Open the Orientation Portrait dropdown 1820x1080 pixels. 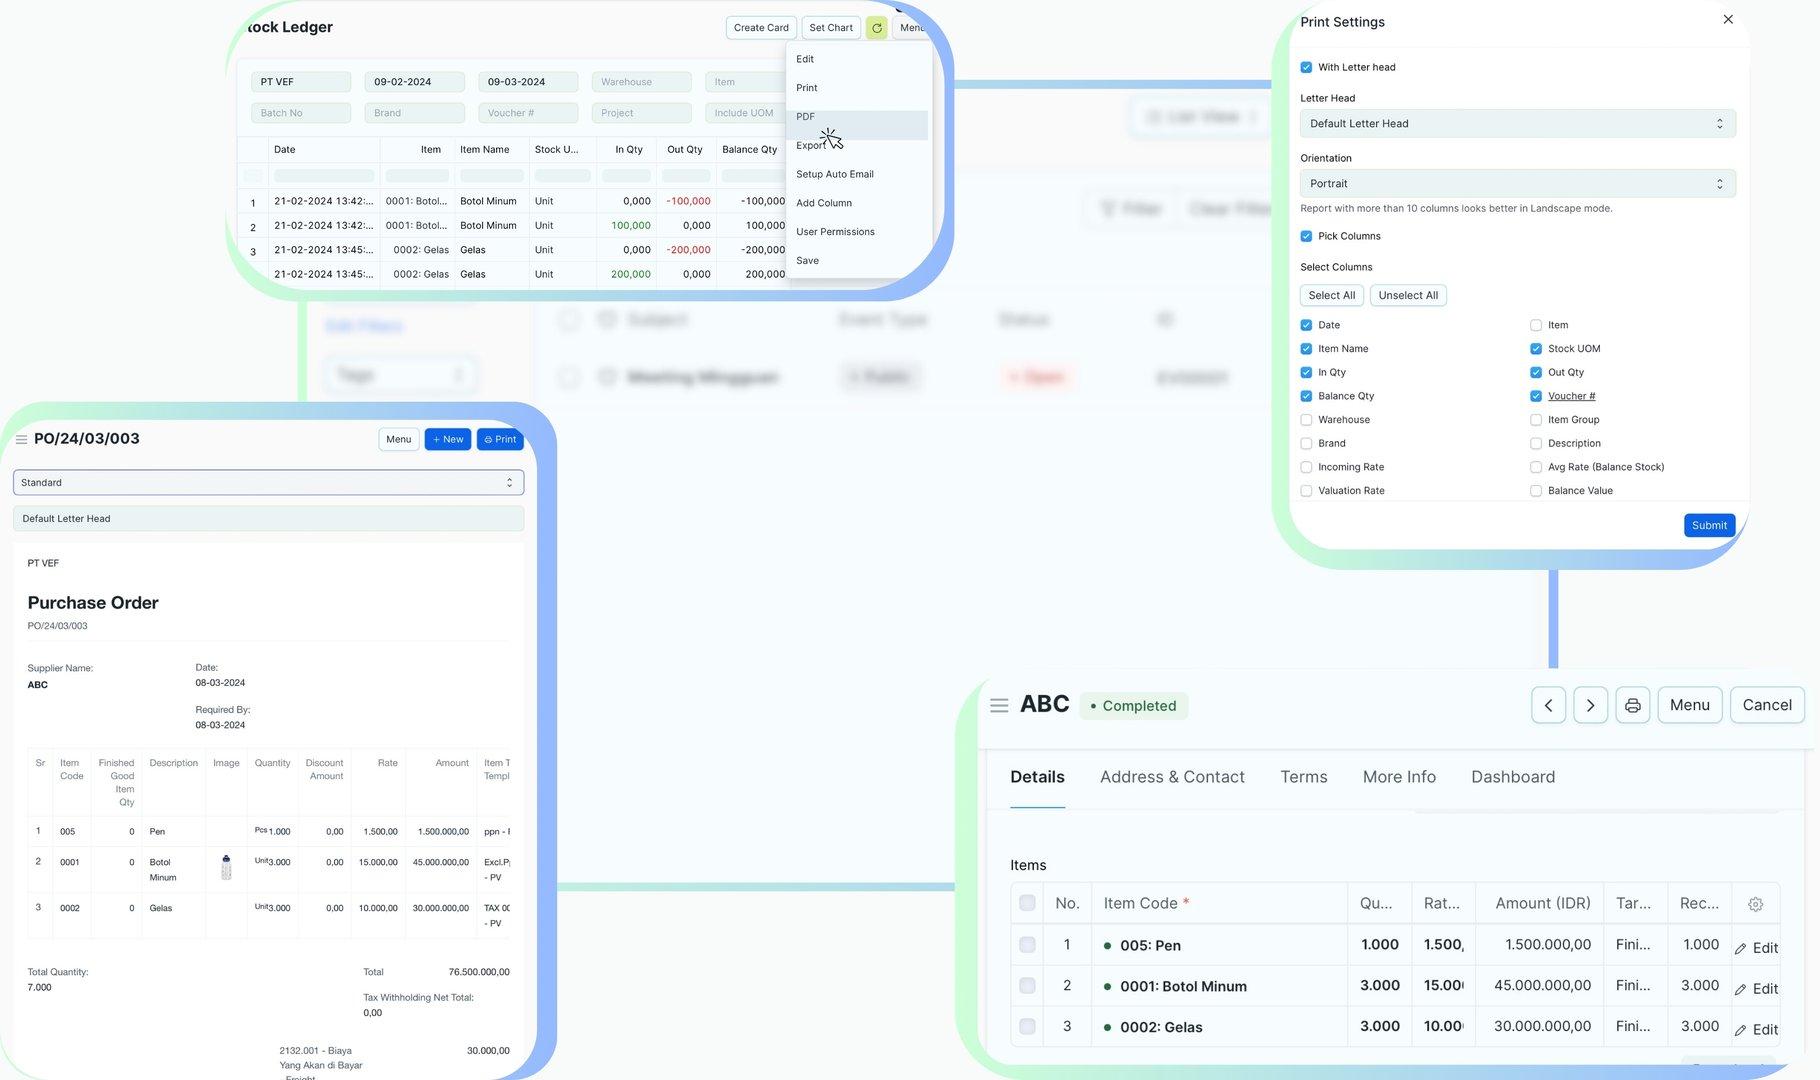tap(1516, 184)
